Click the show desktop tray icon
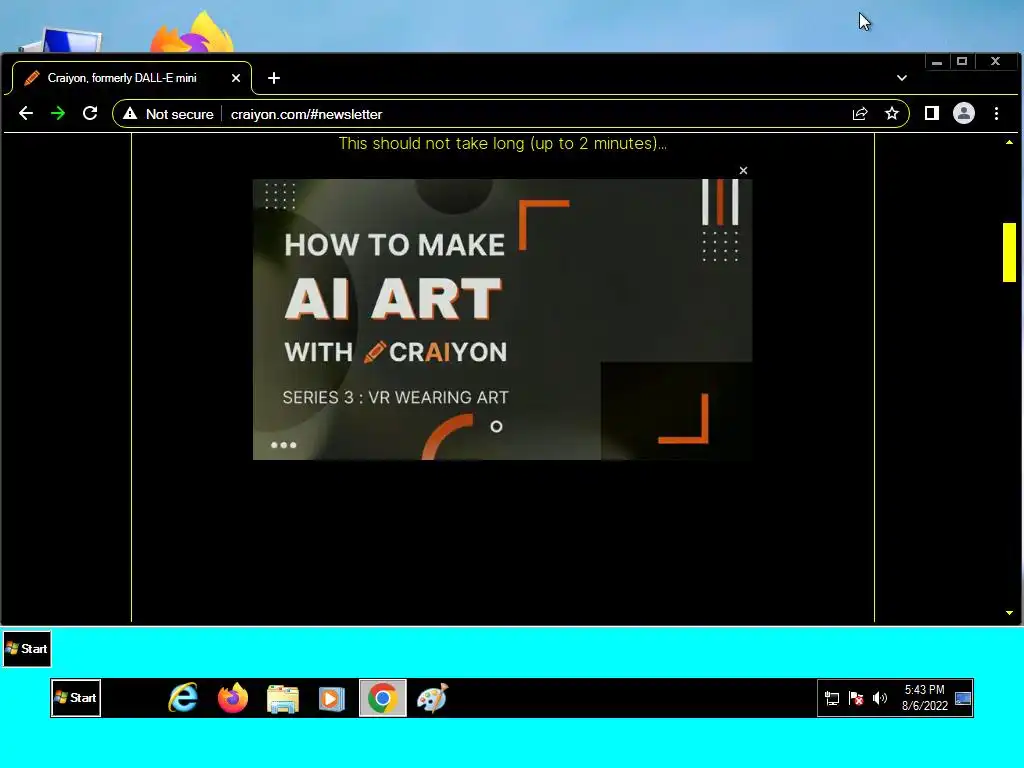 (x=963, y=699)
